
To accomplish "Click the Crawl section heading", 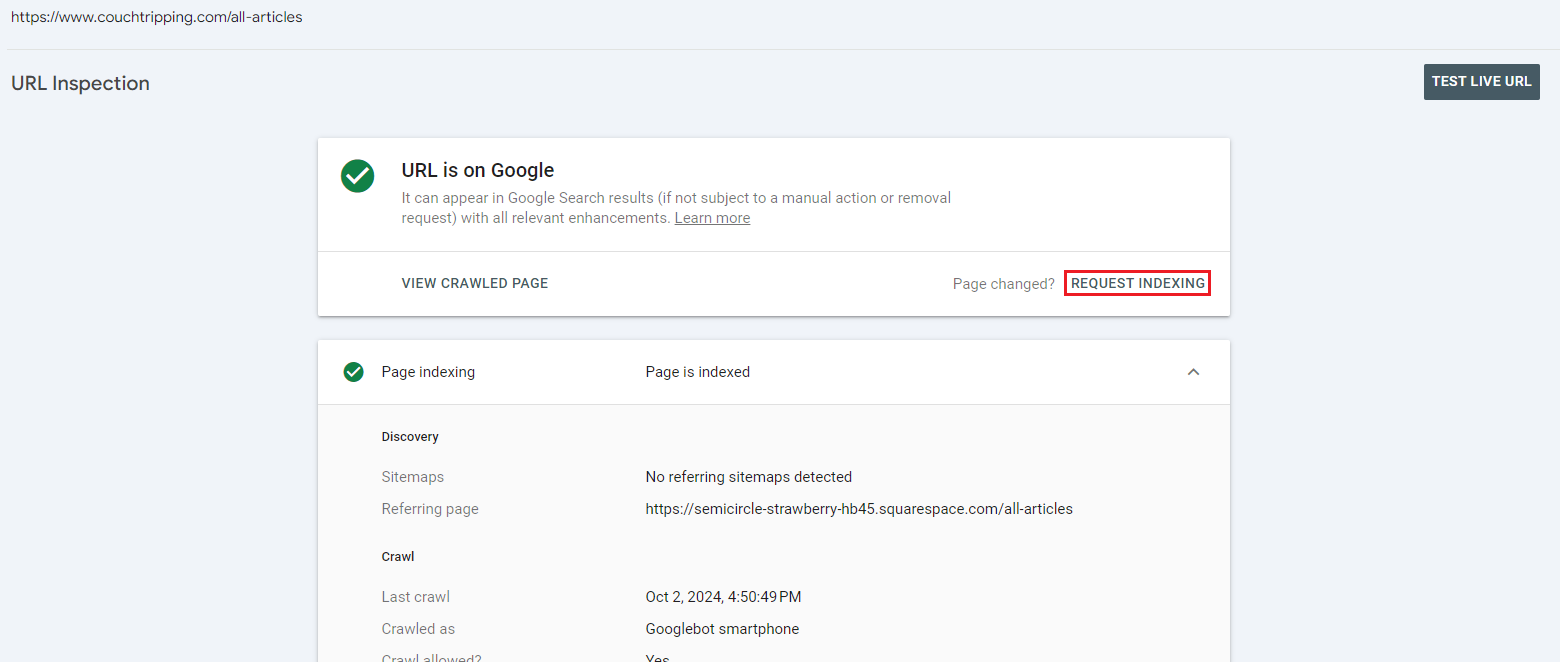I will [398, 556].
